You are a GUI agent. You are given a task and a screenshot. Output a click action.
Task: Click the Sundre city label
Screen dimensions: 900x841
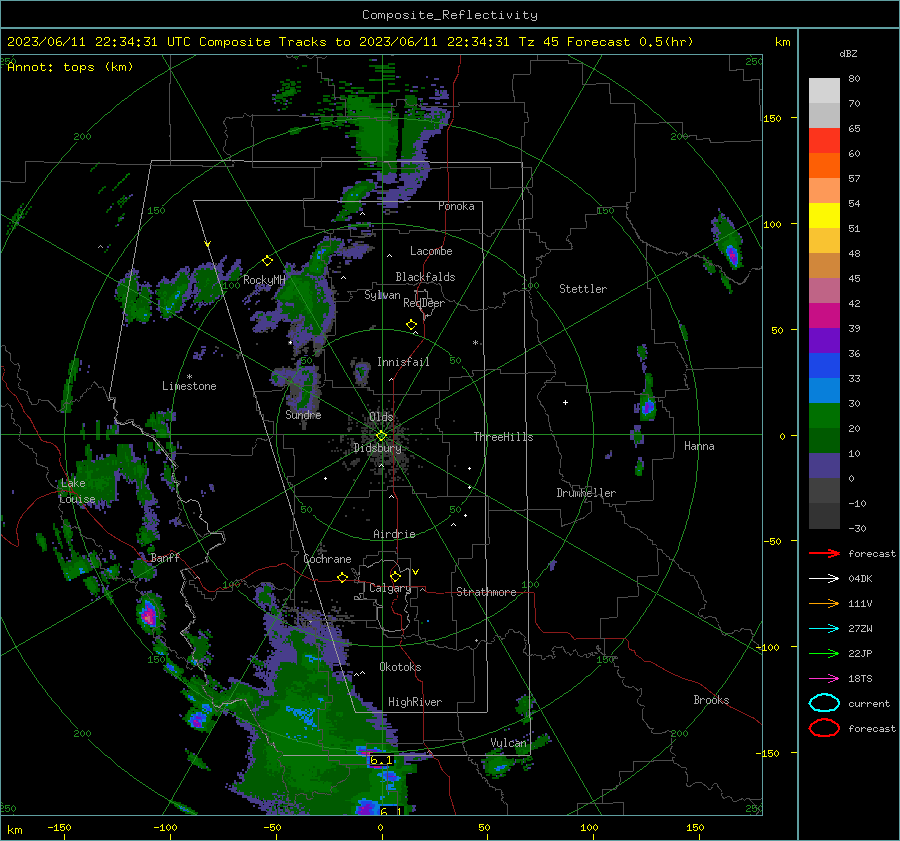(303, 414)
